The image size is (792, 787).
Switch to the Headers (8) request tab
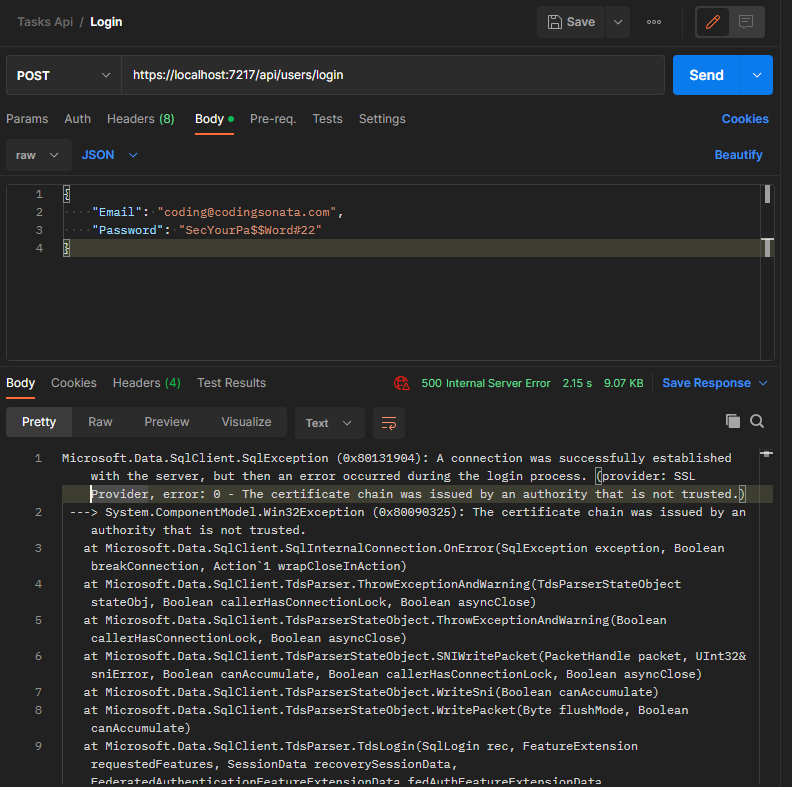[x=140, y=119]
